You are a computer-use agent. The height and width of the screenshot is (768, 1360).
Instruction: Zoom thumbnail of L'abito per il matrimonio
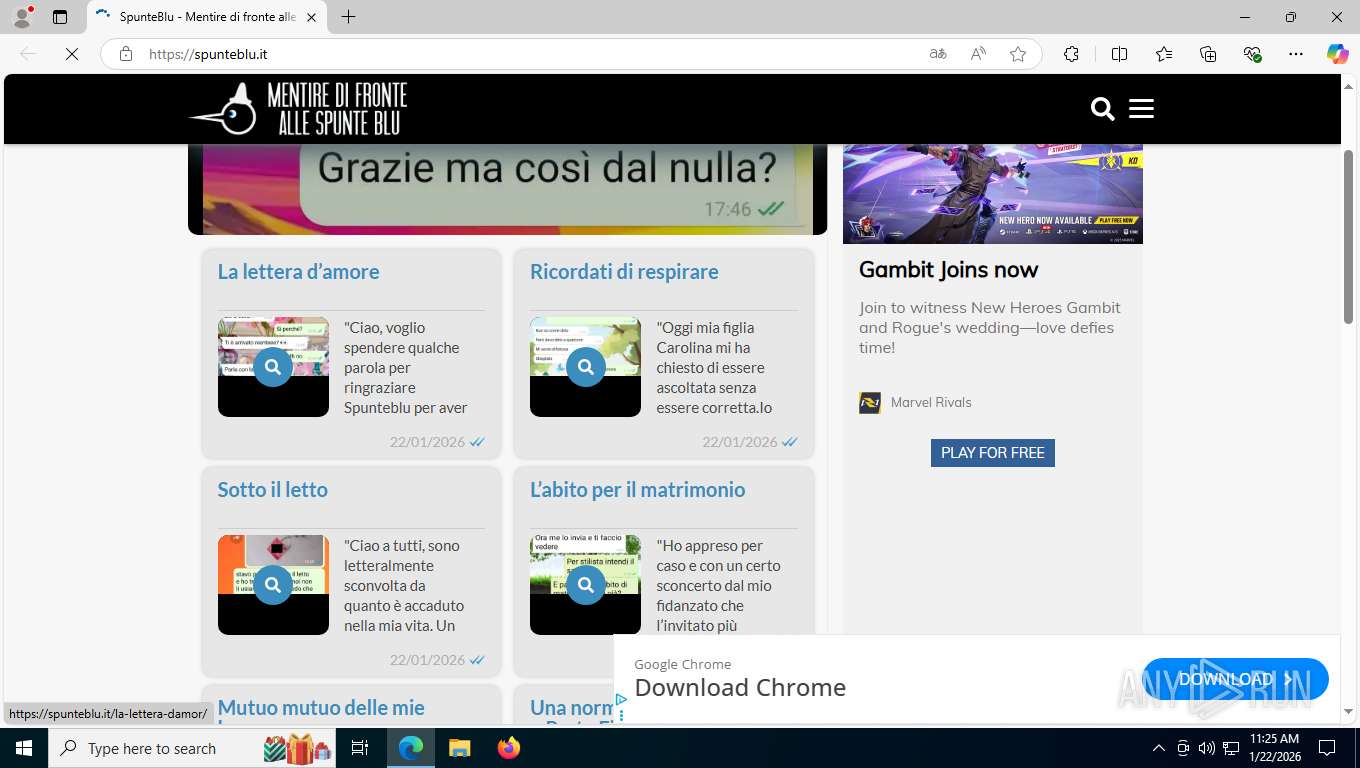pos(585,585)
